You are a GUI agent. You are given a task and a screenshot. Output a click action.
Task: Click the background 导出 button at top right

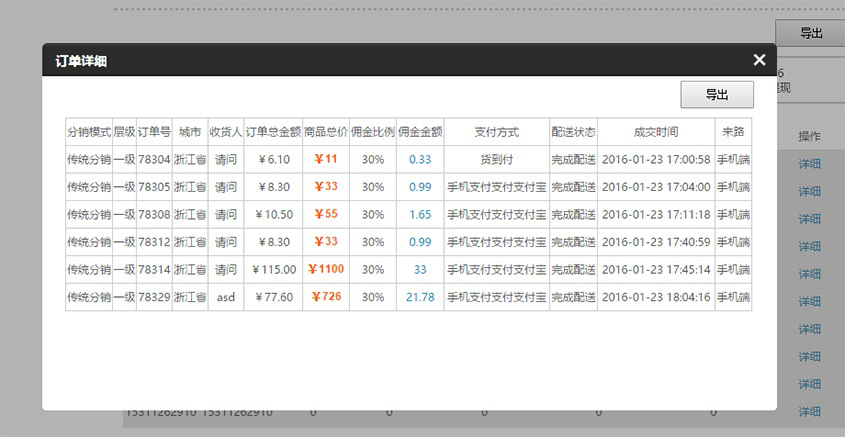[x=810, y=33]
